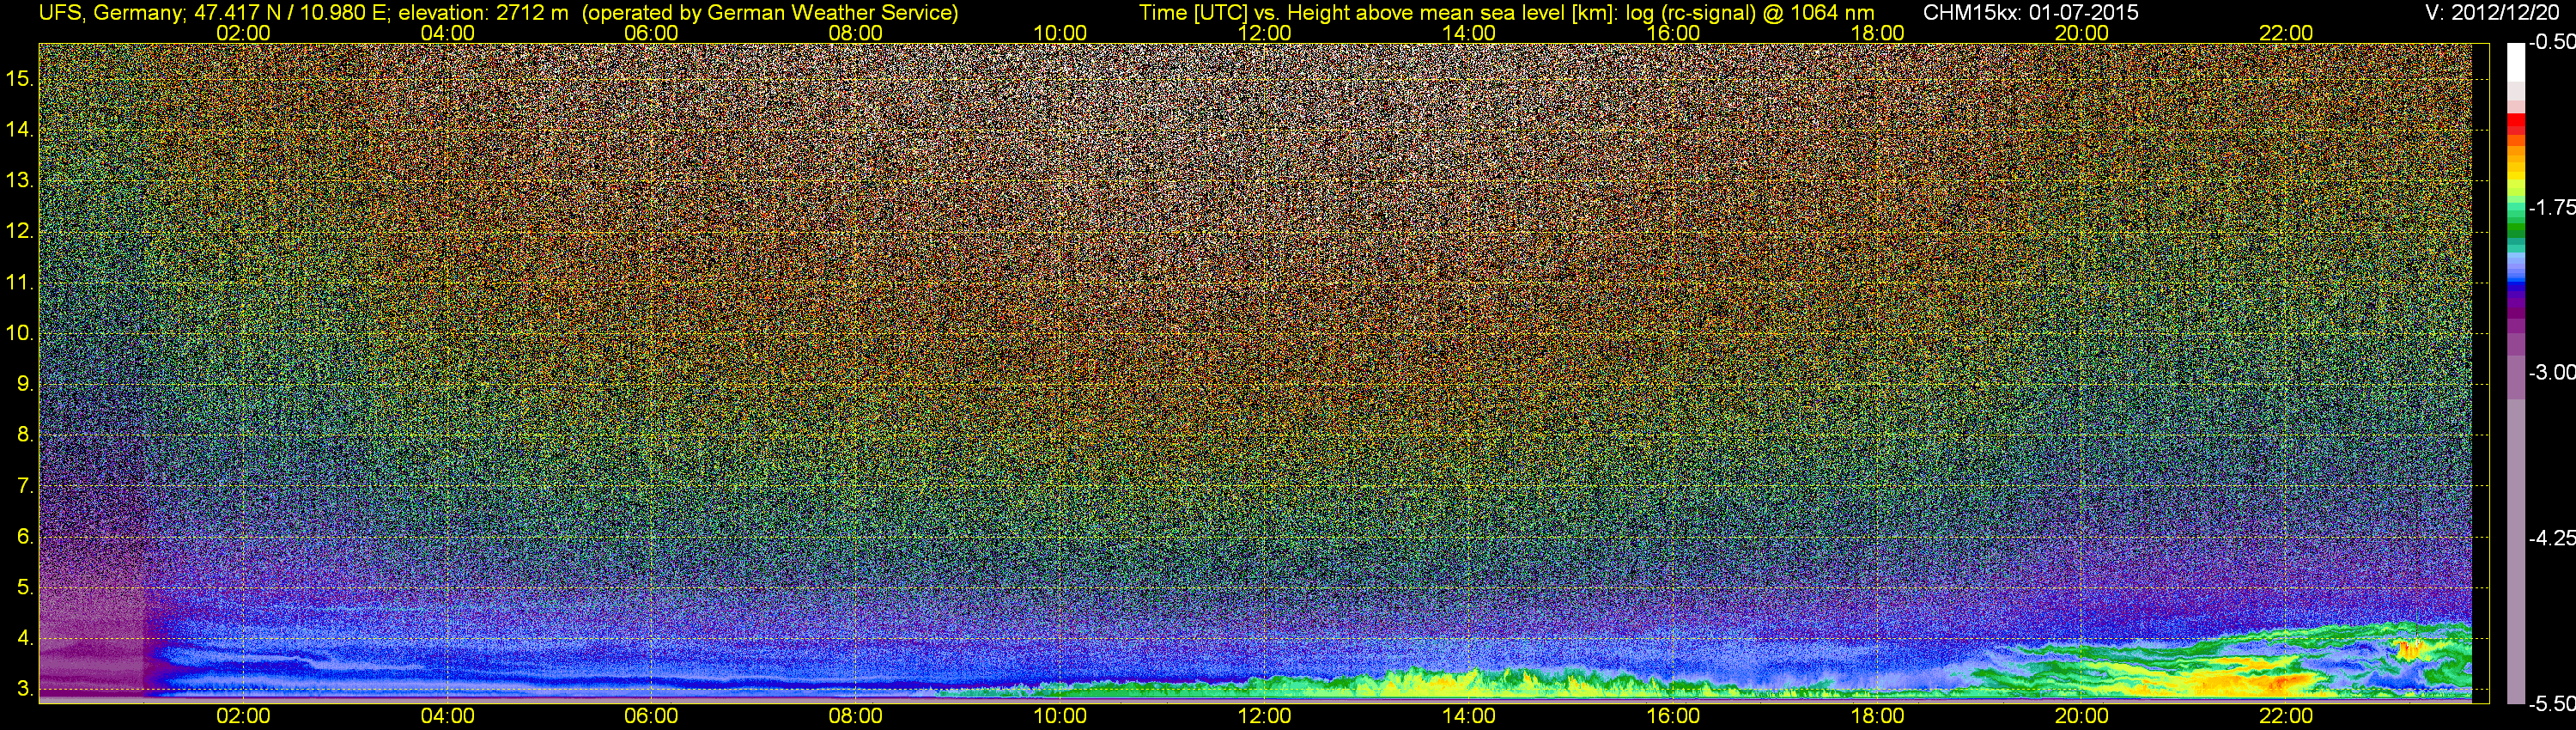Click "08:00" on the bottom time axis
The image size is (2576, 730).
tap(856, 716)
